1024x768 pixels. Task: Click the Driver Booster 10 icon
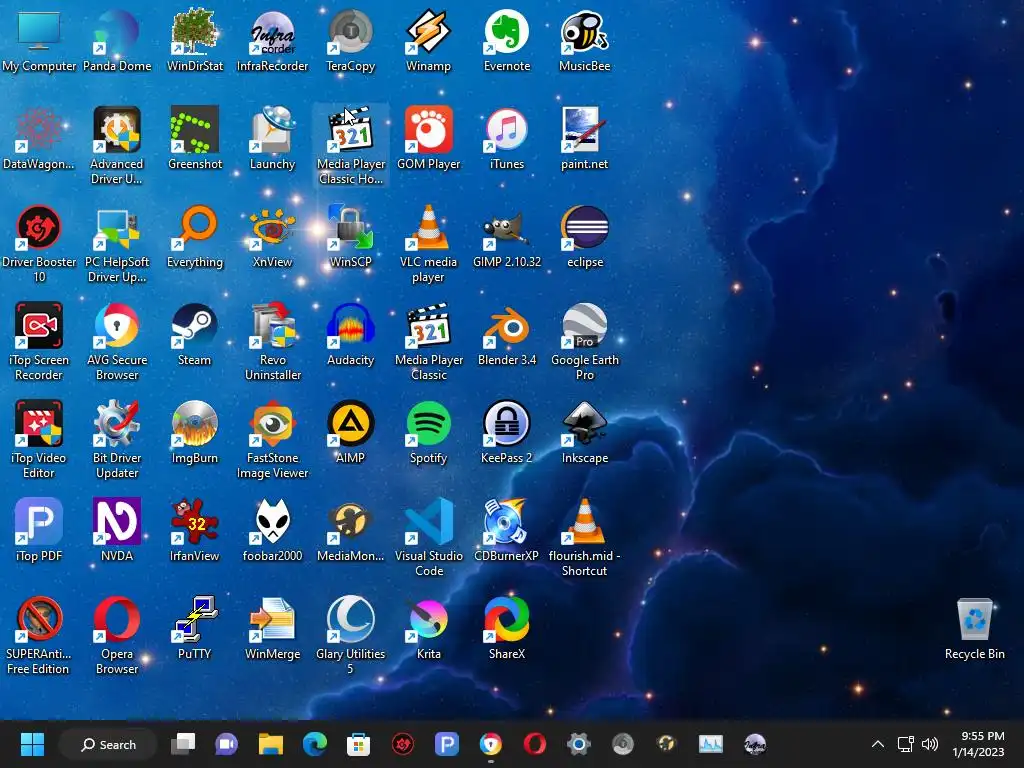(39, 227)
